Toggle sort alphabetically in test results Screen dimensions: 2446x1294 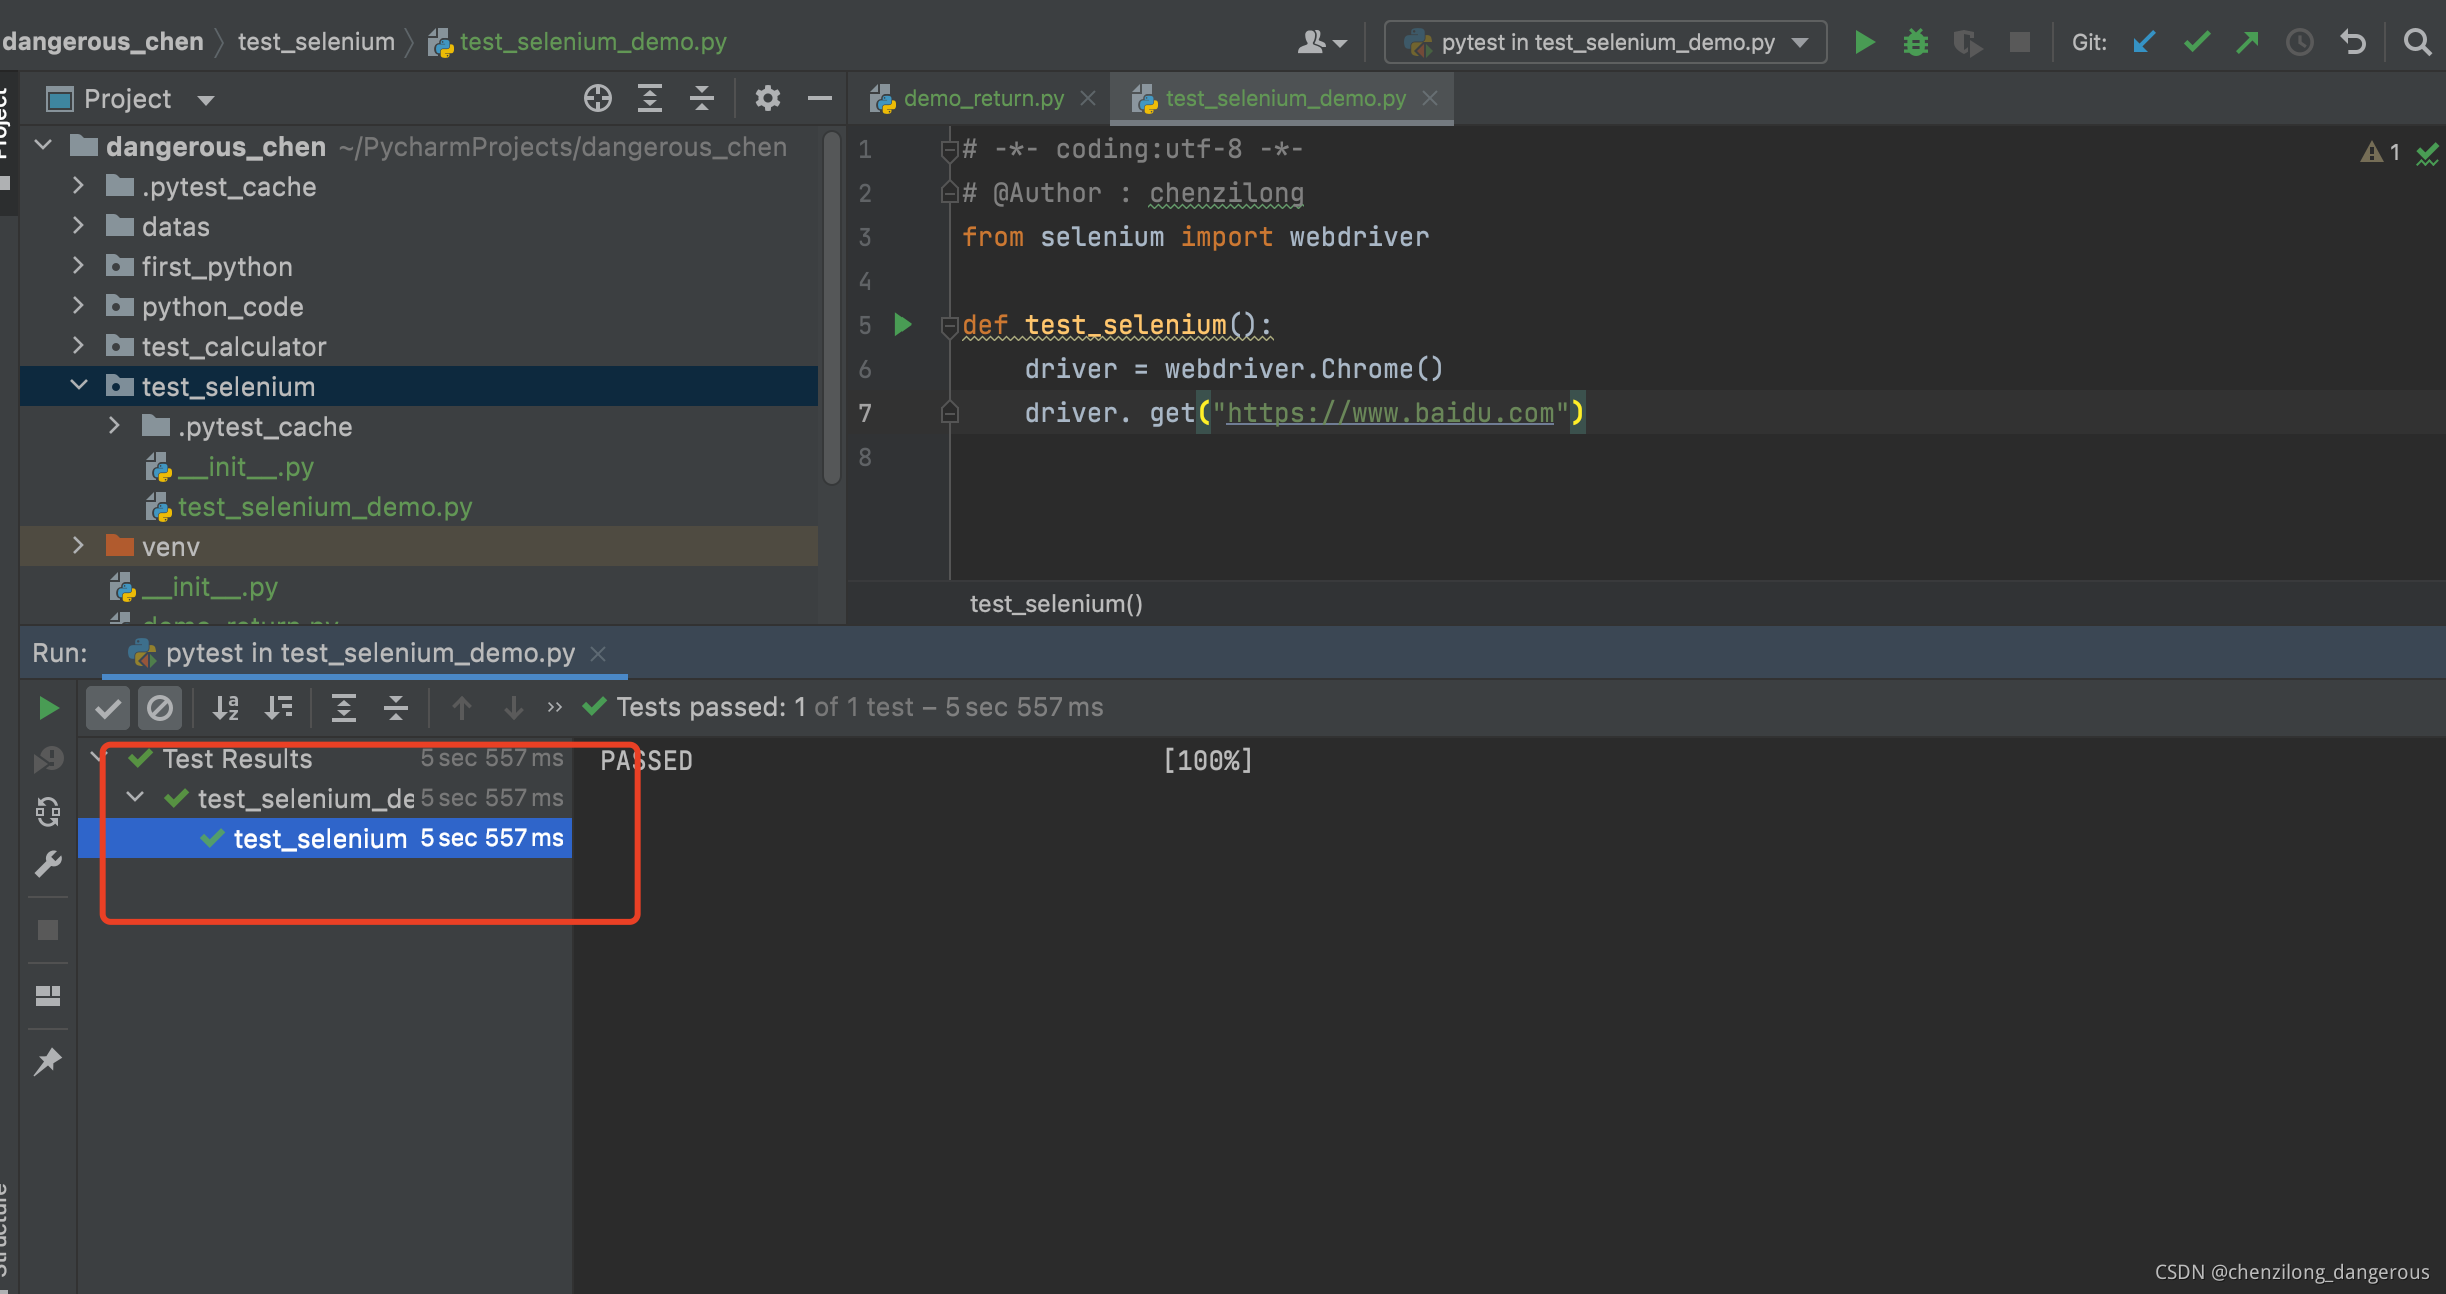226,708
